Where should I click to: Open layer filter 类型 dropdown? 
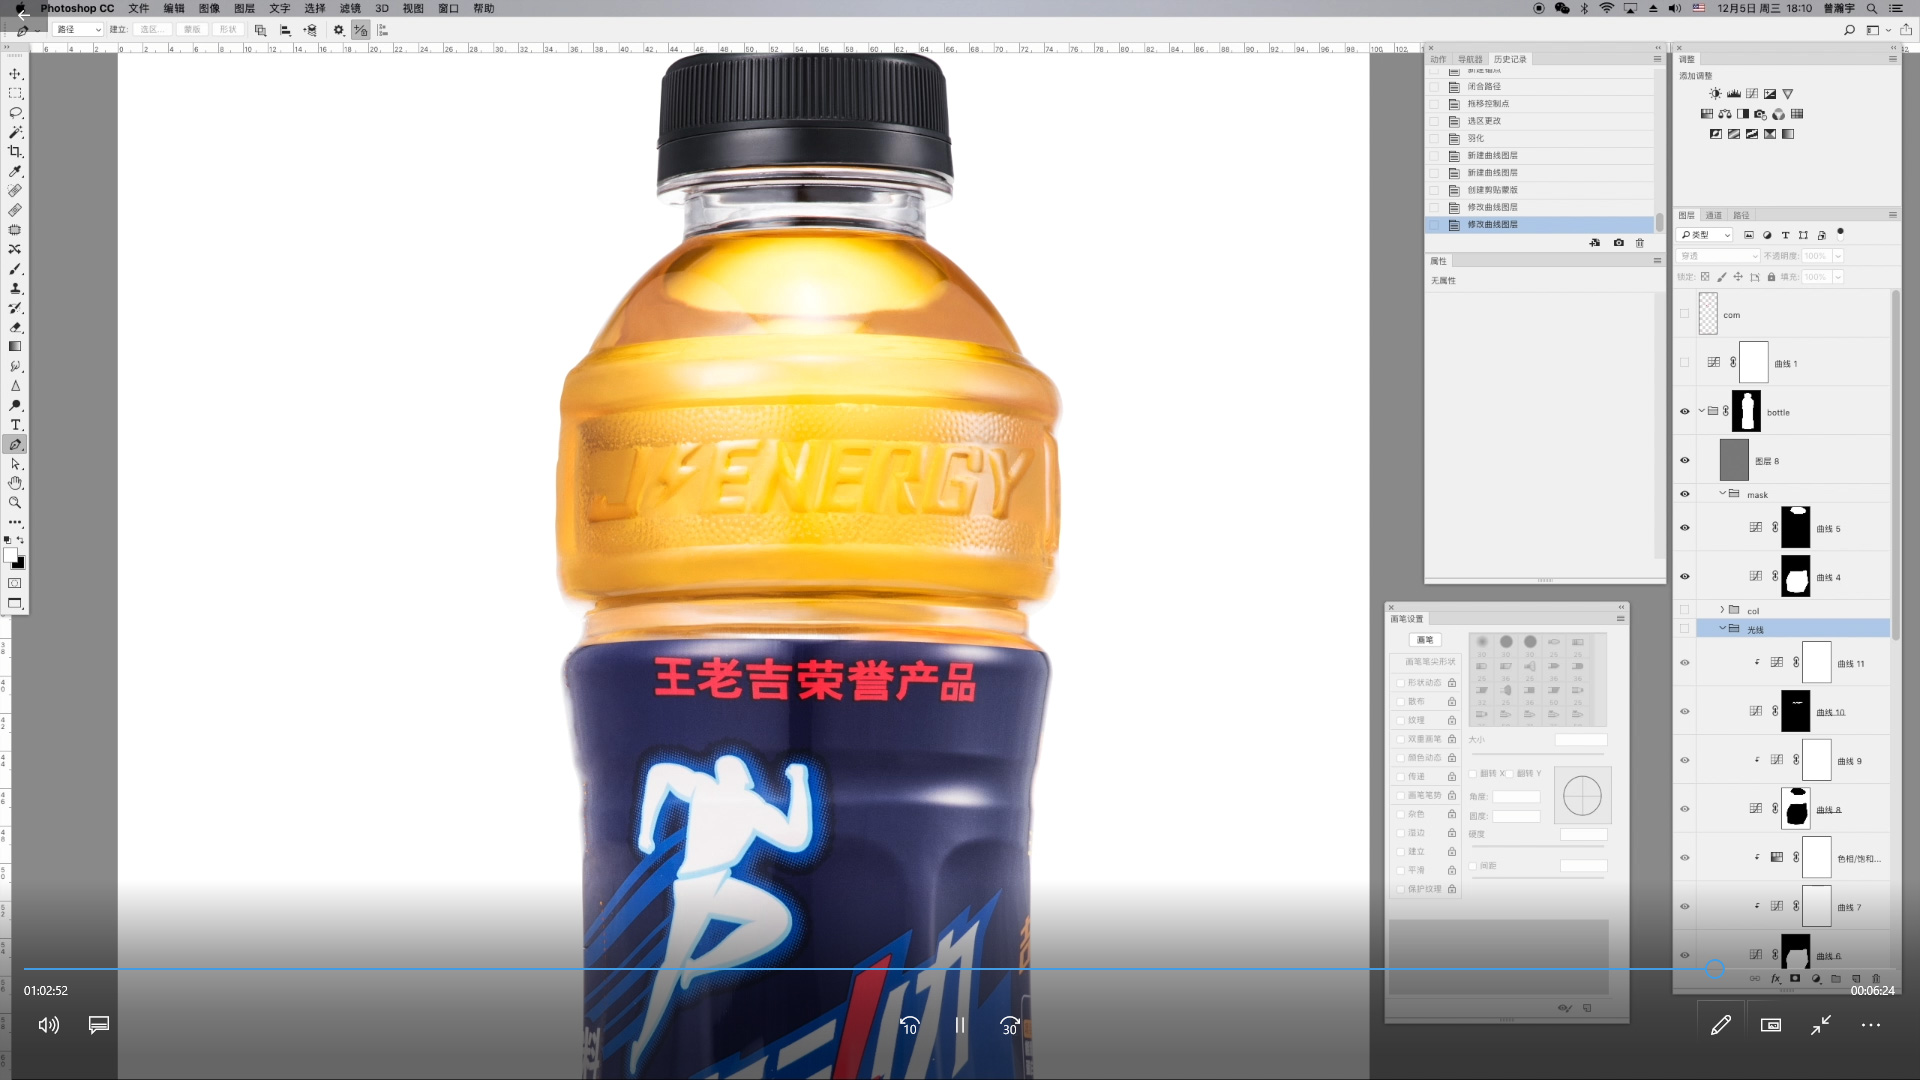[x=1705, y=235]
